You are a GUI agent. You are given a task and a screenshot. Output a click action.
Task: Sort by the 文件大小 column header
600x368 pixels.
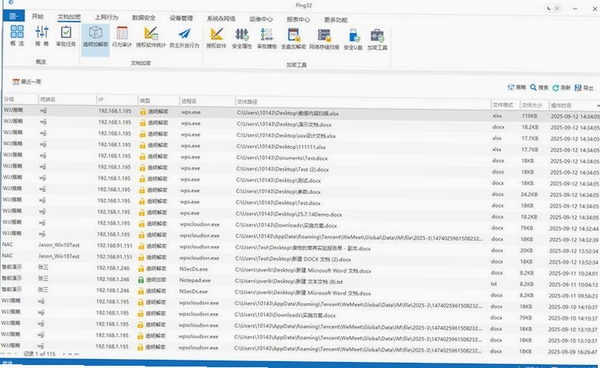point(534,105)
